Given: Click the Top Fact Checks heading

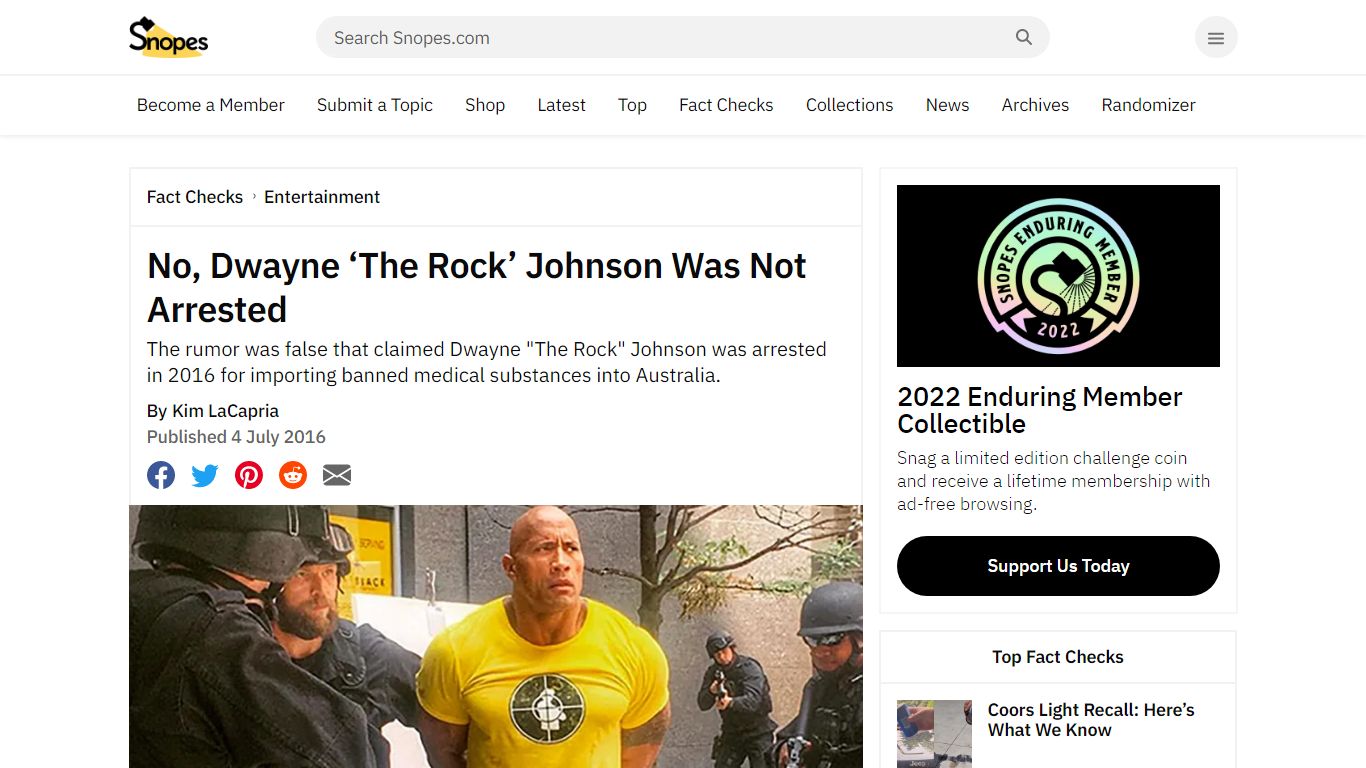Looking at the screenshot, I should [x=1058, y=657].
